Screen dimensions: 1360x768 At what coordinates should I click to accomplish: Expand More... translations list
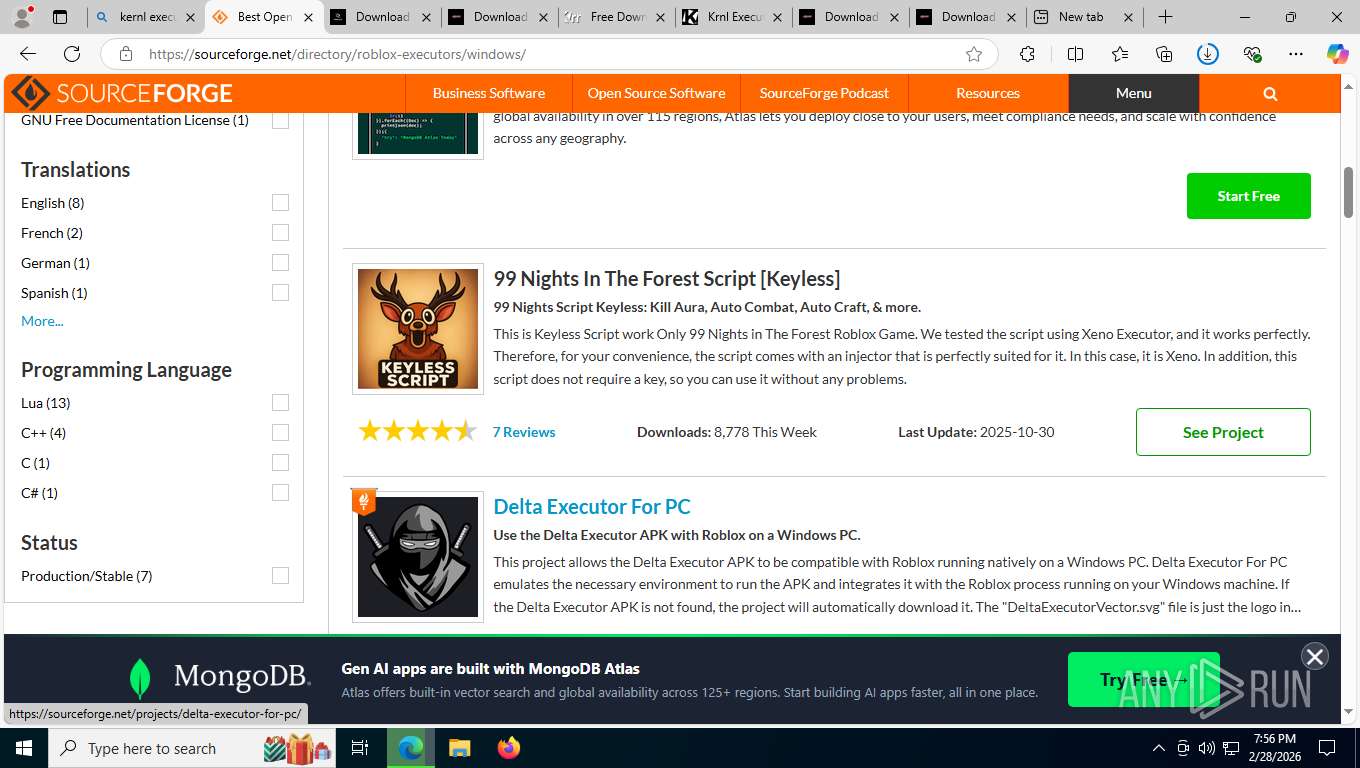[42, 321]
